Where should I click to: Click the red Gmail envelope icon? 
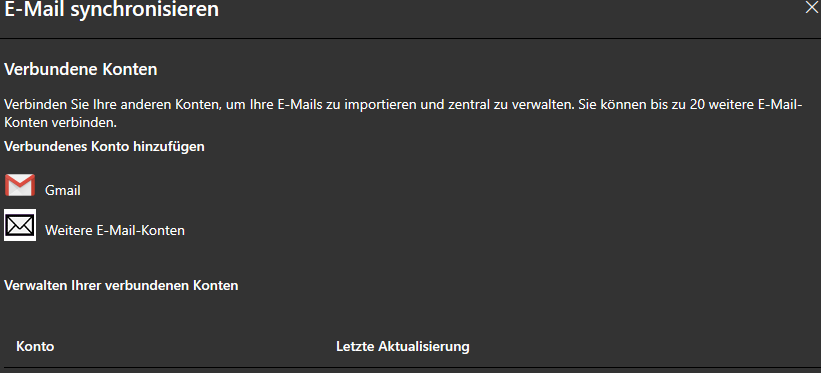[20, 185]
